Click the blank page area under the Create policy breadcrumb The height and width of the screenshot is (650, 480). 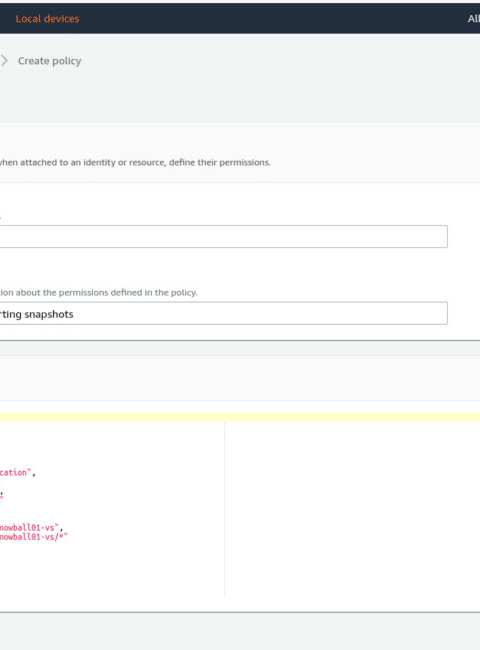(240, 97)
